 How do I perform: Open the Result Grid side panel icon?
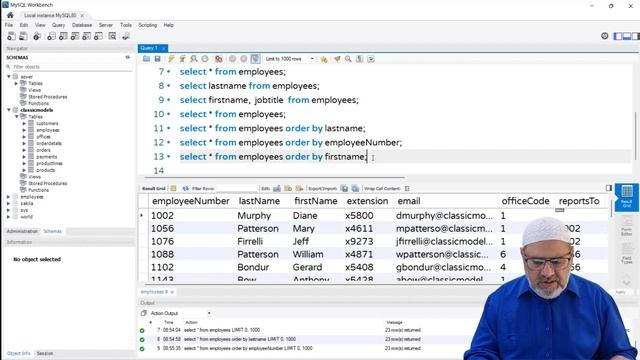tap(627, 197)
